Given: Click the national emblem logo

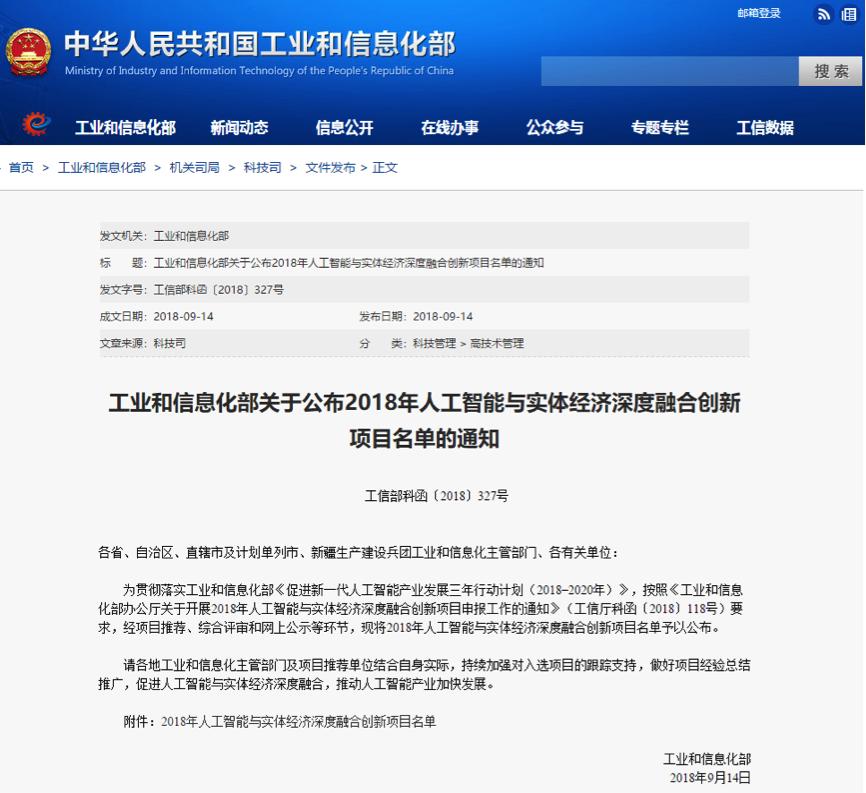Looking at the screenshot, I should click(x=28, y=52).
